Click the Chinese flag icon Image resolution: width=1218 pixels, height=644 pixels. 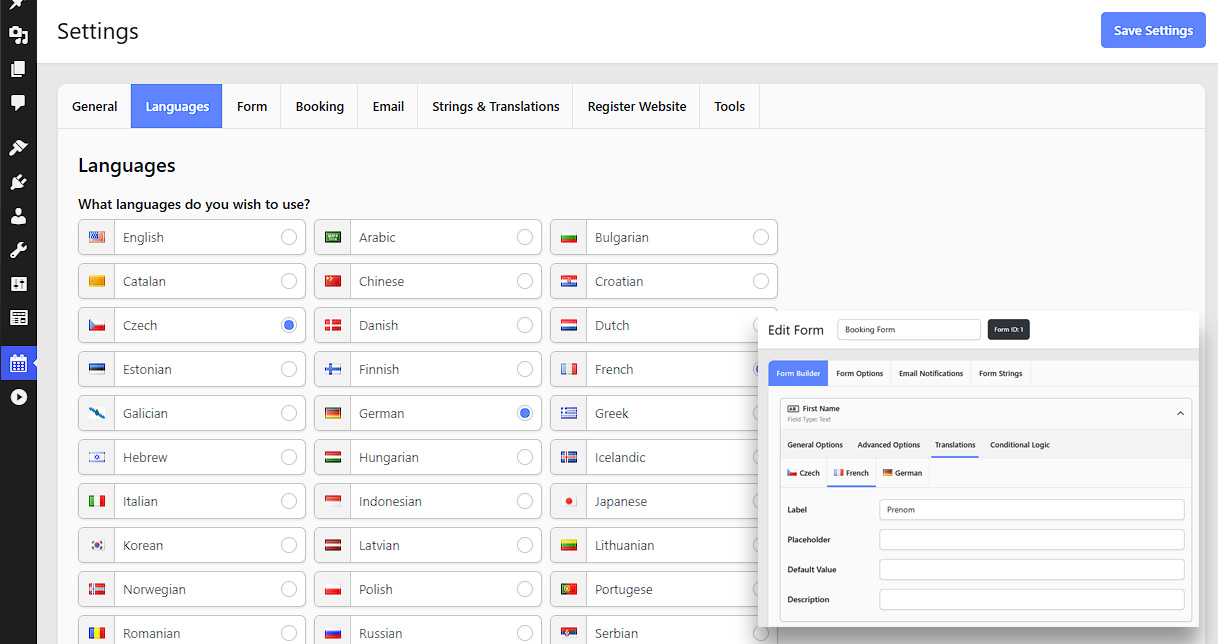tap(333, 281)
